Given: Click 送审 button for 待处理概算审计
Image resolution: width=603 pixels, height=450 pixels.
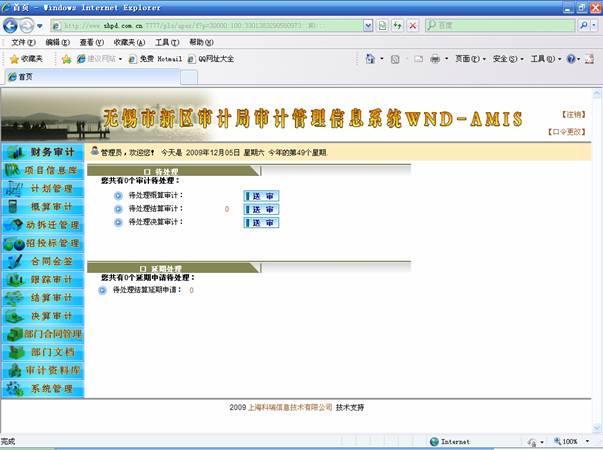Looking at the screenshot, I should click(261, 196).
